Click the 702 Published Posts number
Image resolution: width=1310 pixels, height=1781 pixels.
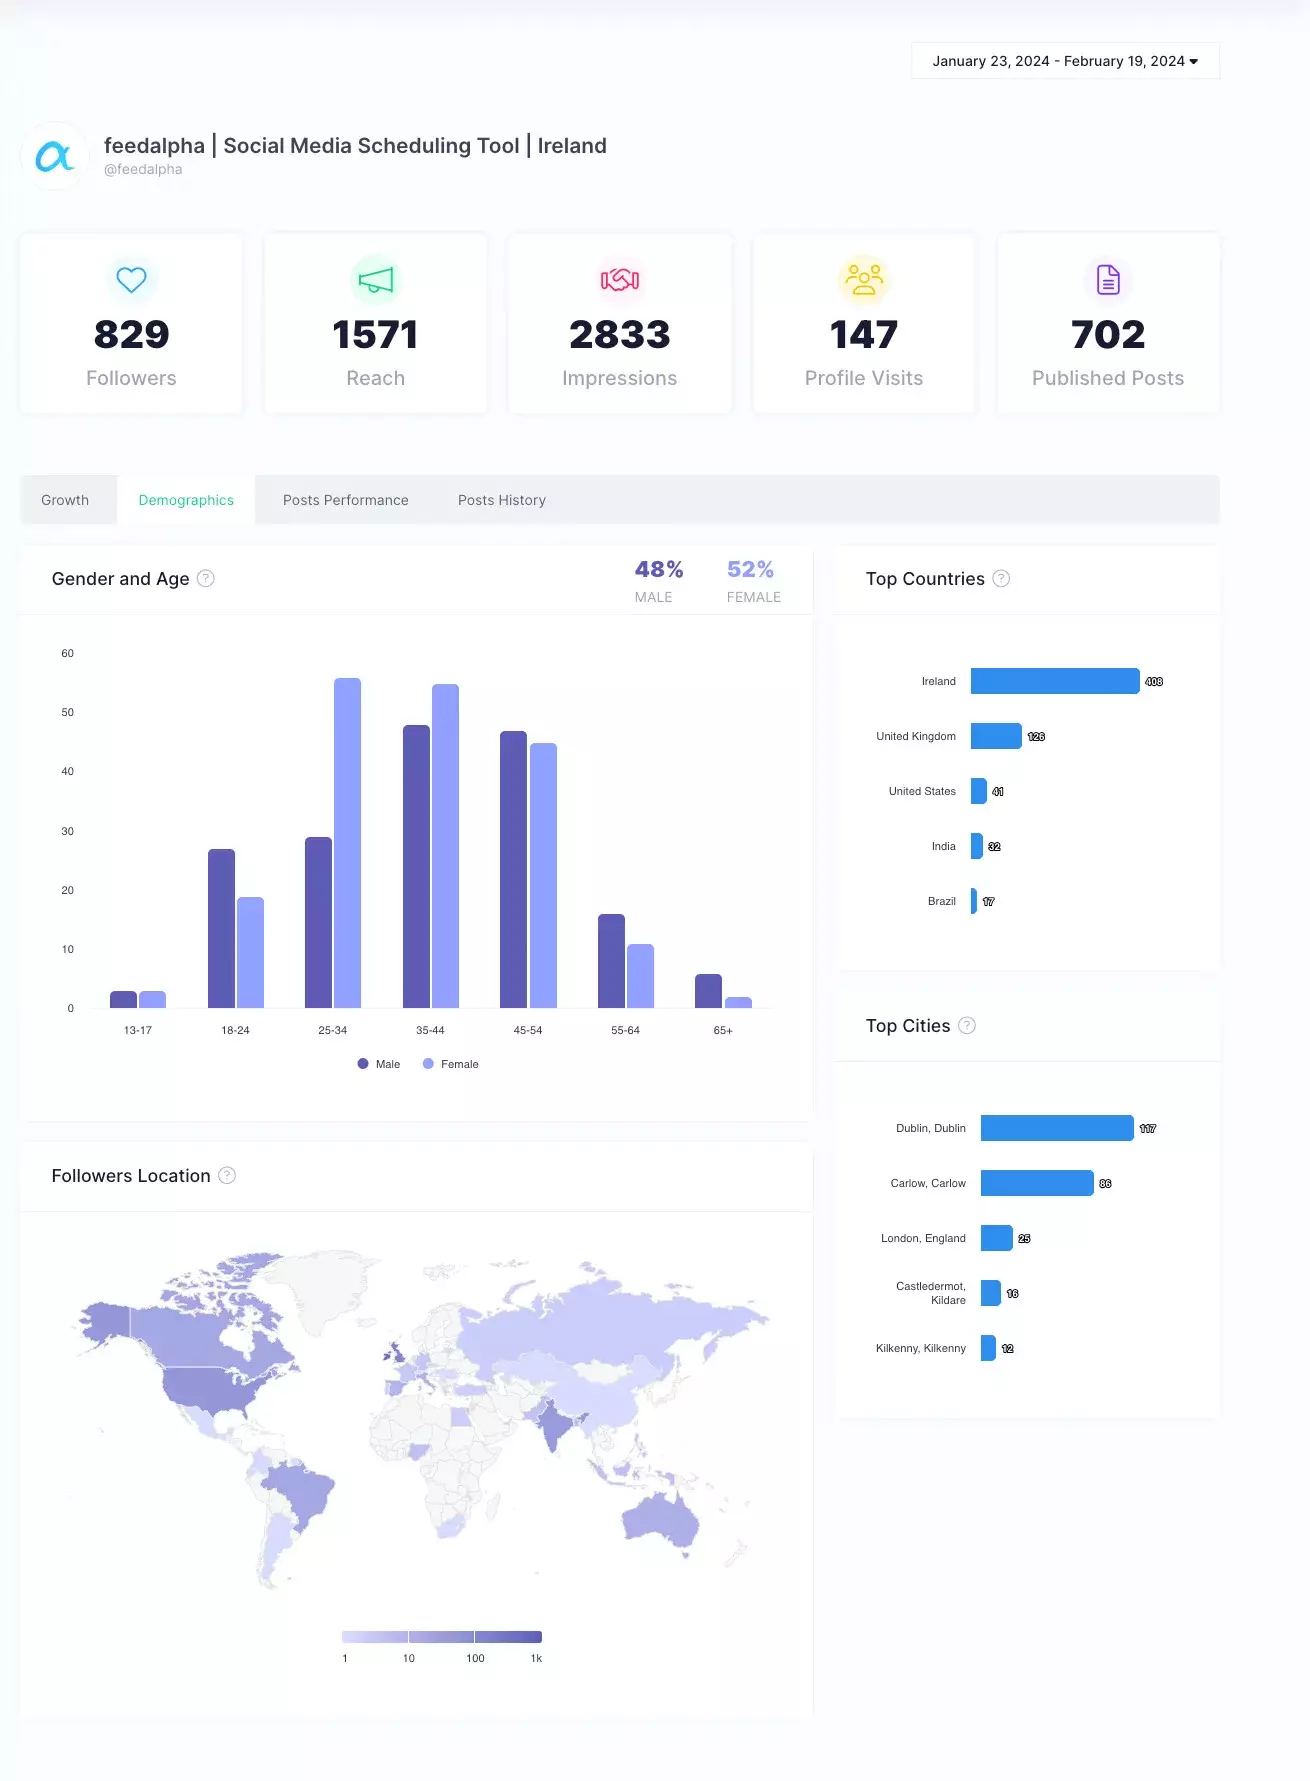(x=1108, y=334)
